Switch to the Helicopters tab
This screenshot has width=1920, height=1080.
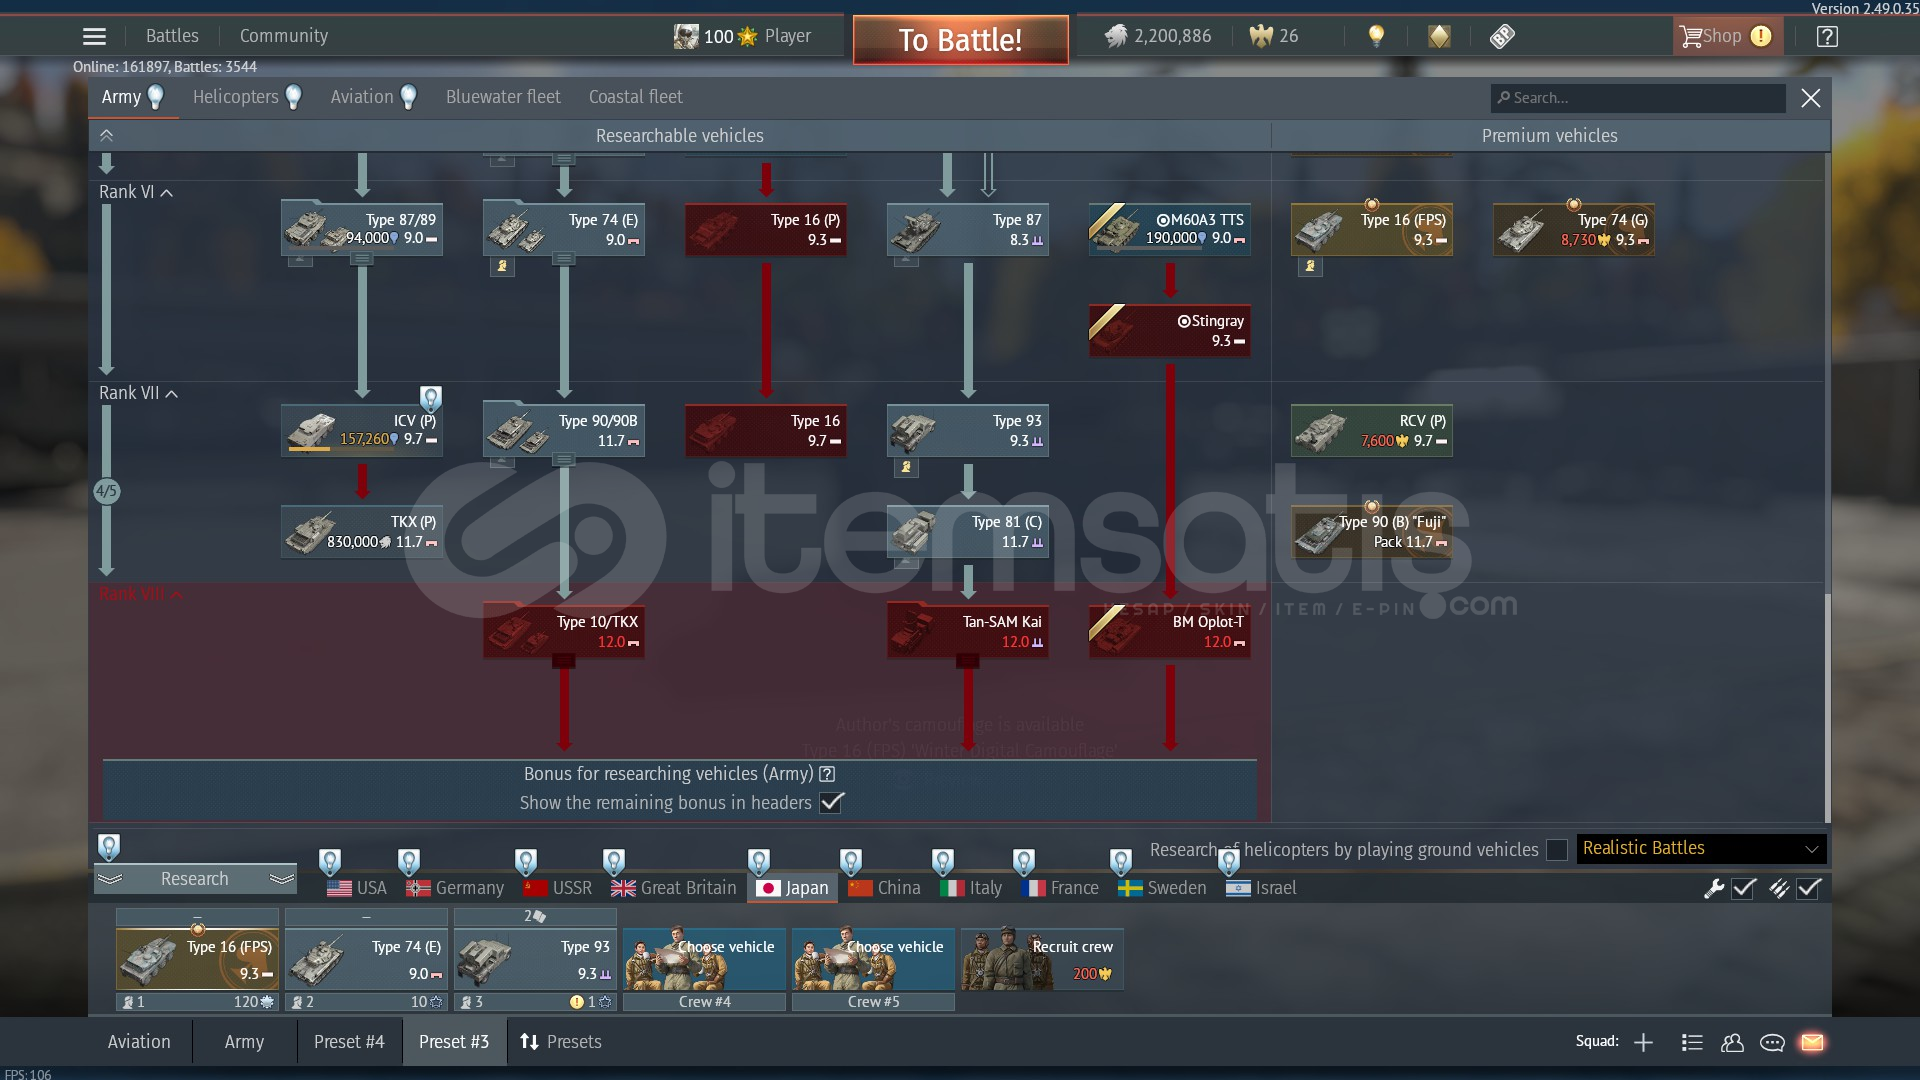tap(236, 97)
